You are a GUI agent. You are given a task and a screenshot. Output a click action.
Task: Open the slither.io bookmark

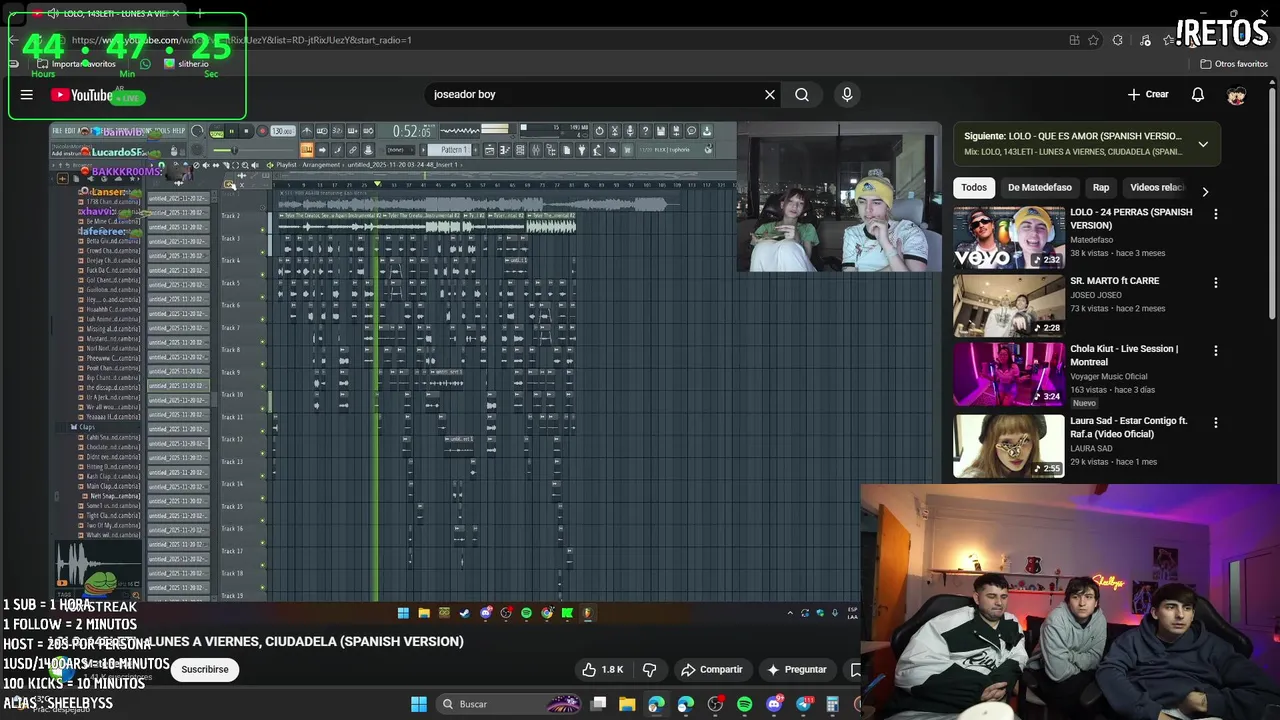[186, 64]
